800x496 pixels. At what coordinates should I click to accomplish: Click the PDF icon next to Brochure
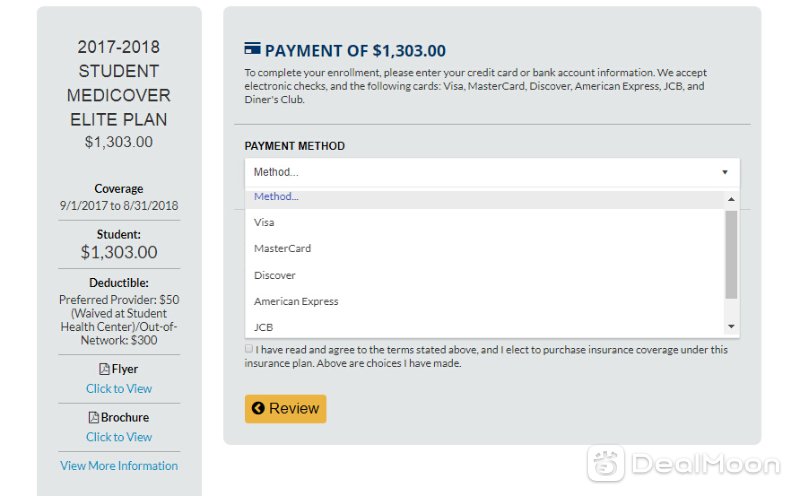point(93,417)
